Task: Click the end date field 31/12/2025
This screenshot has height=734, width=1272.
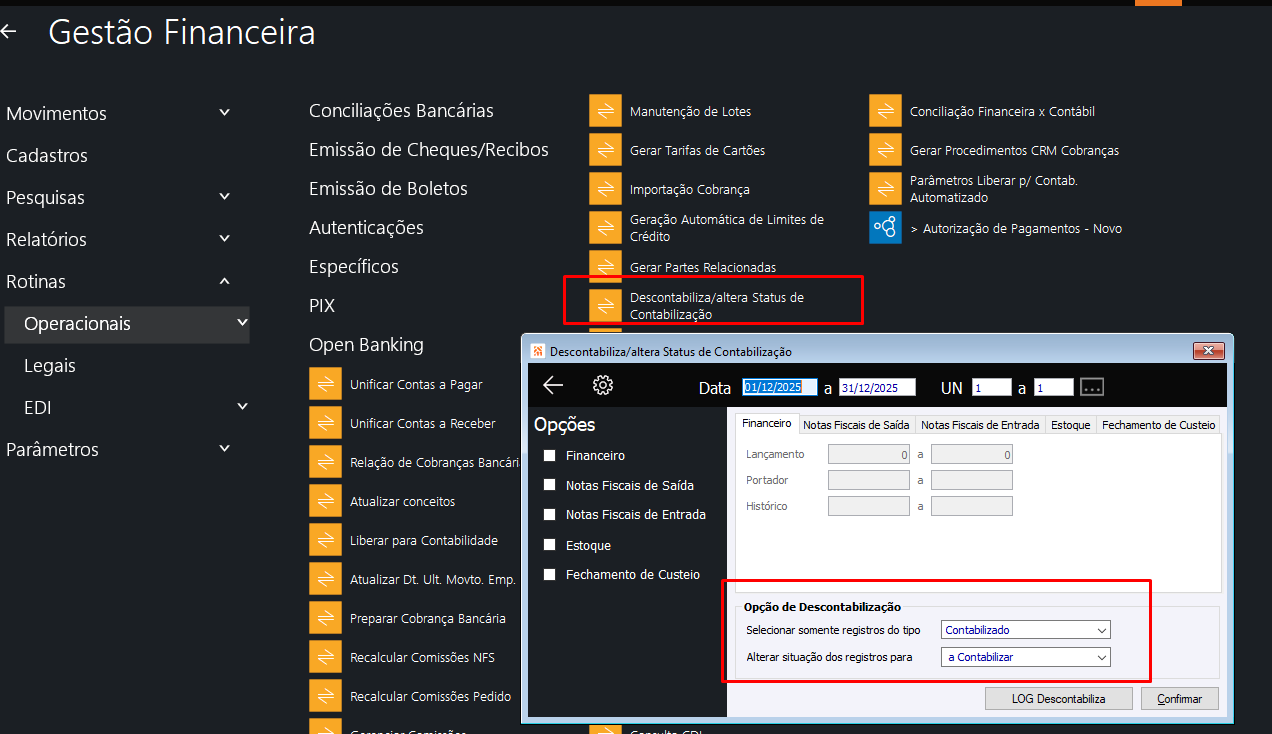Action: [877, 387]
